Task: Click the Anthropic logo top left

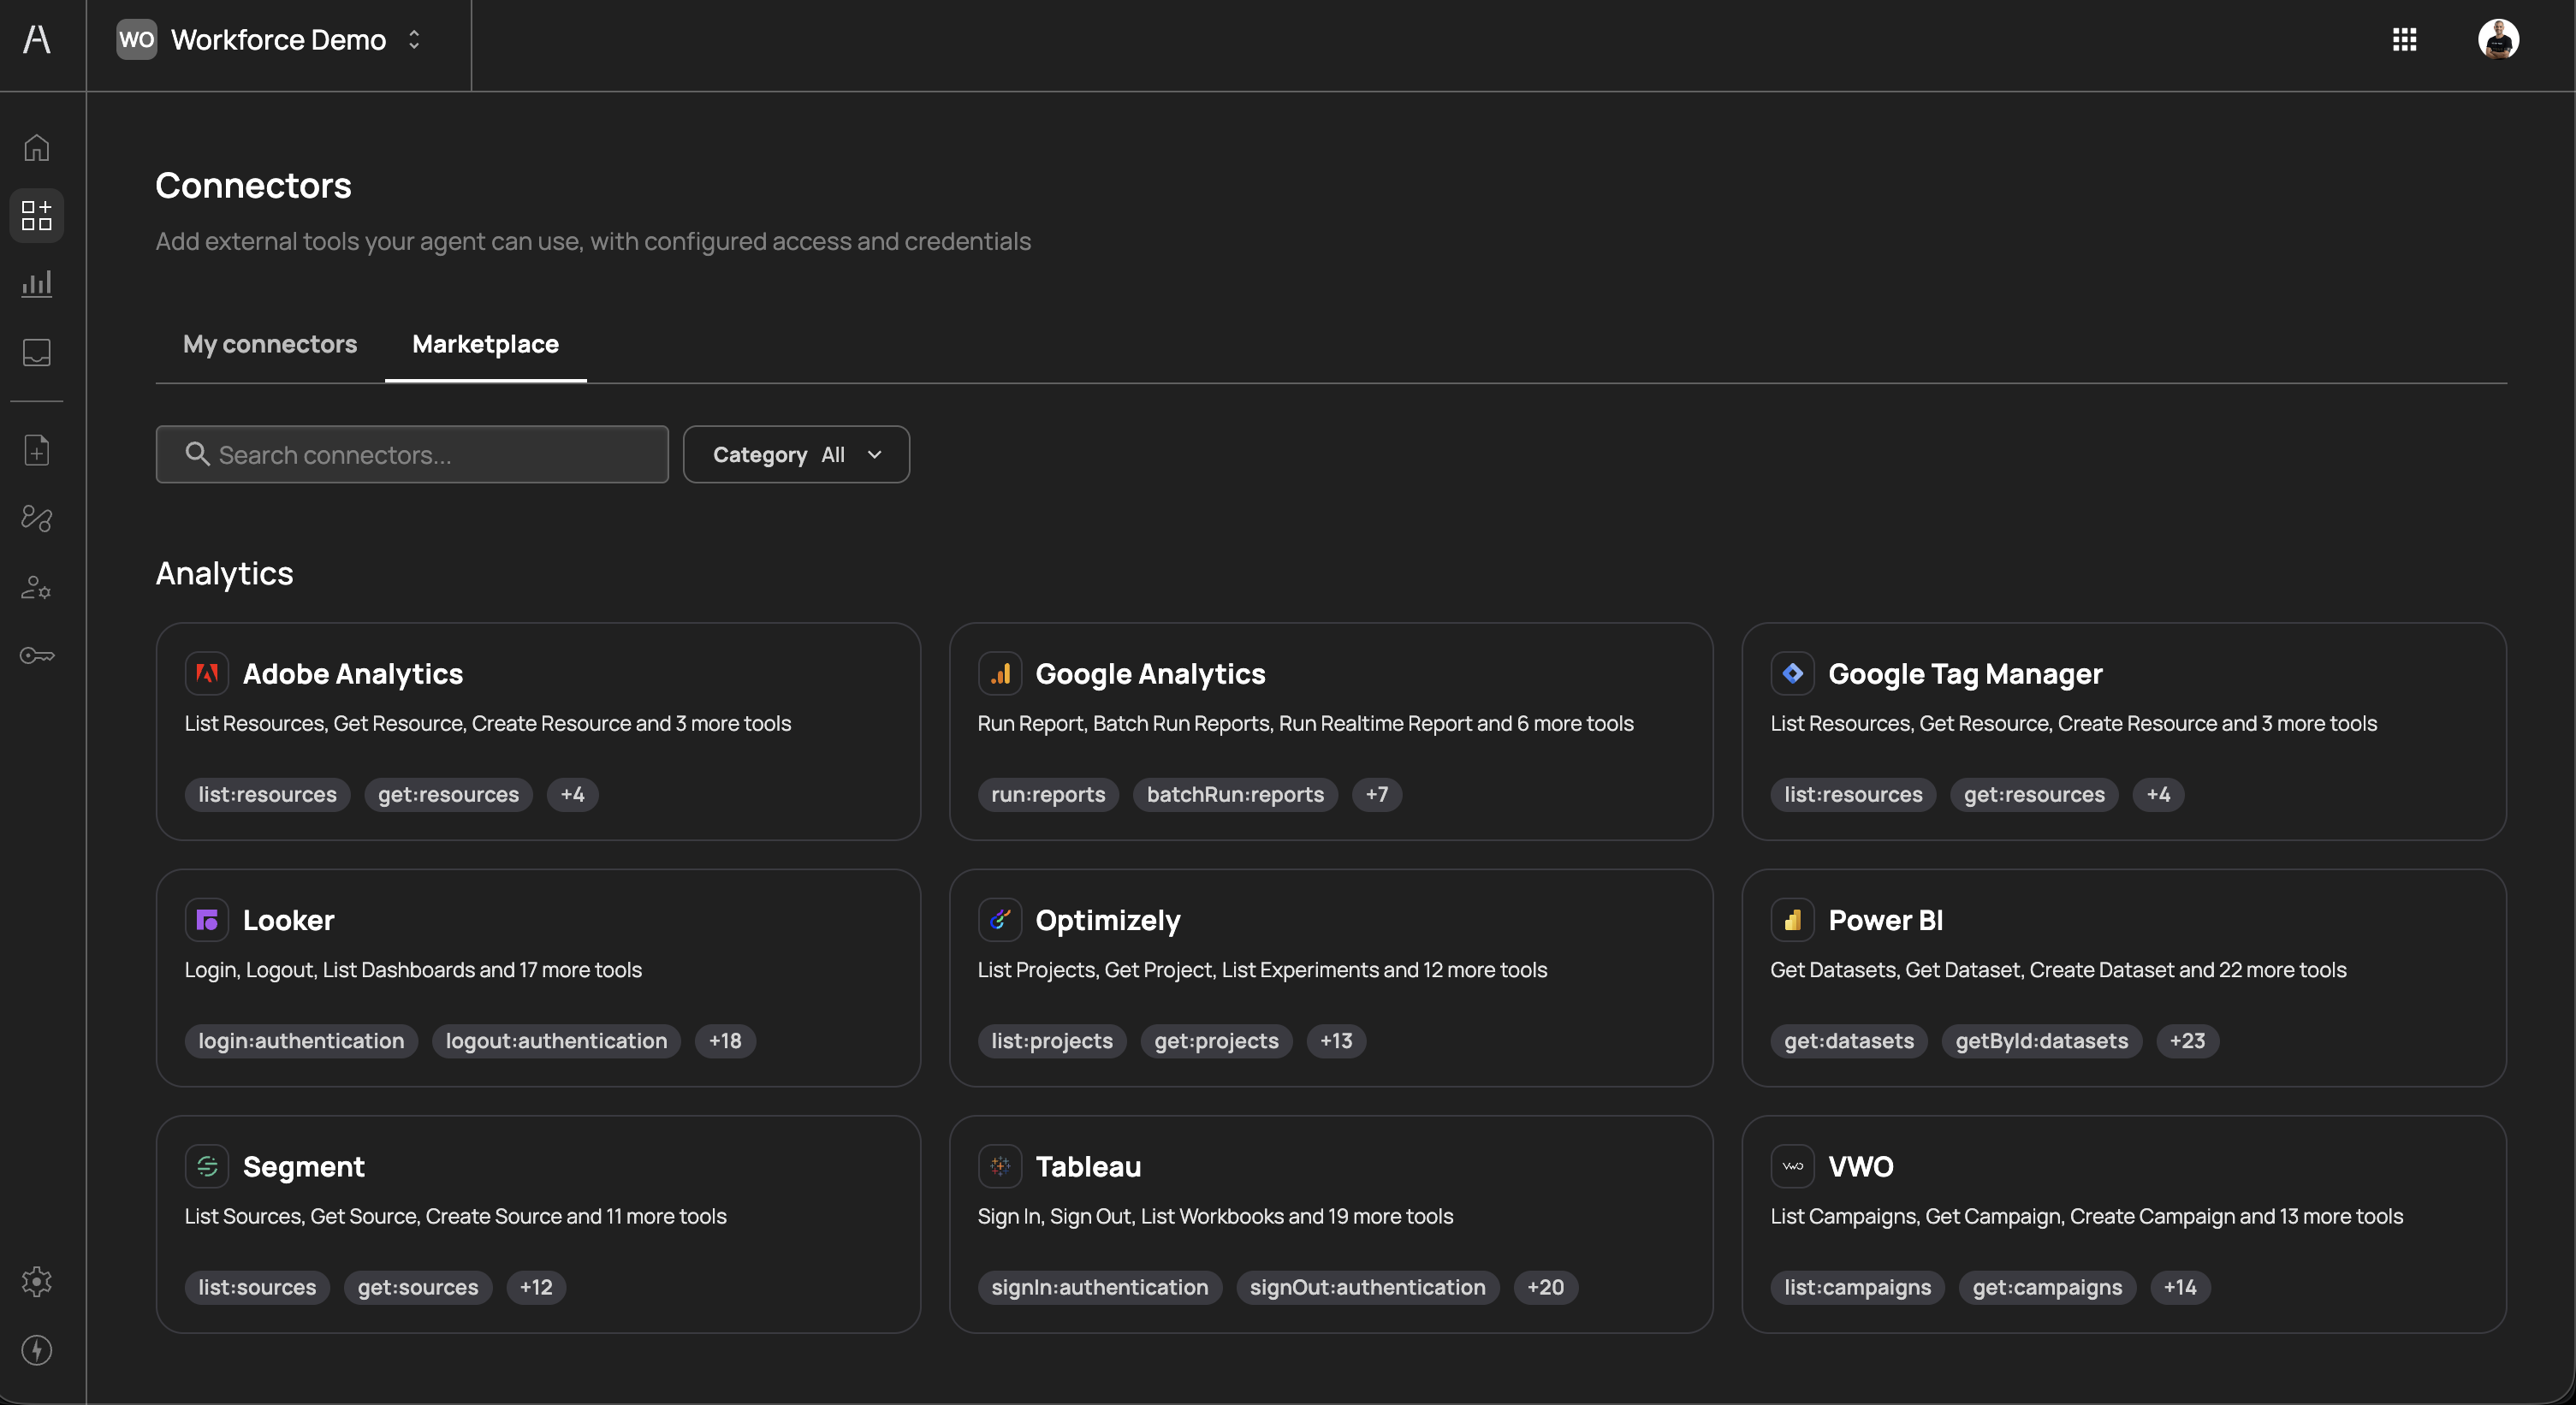Action: 38,40
